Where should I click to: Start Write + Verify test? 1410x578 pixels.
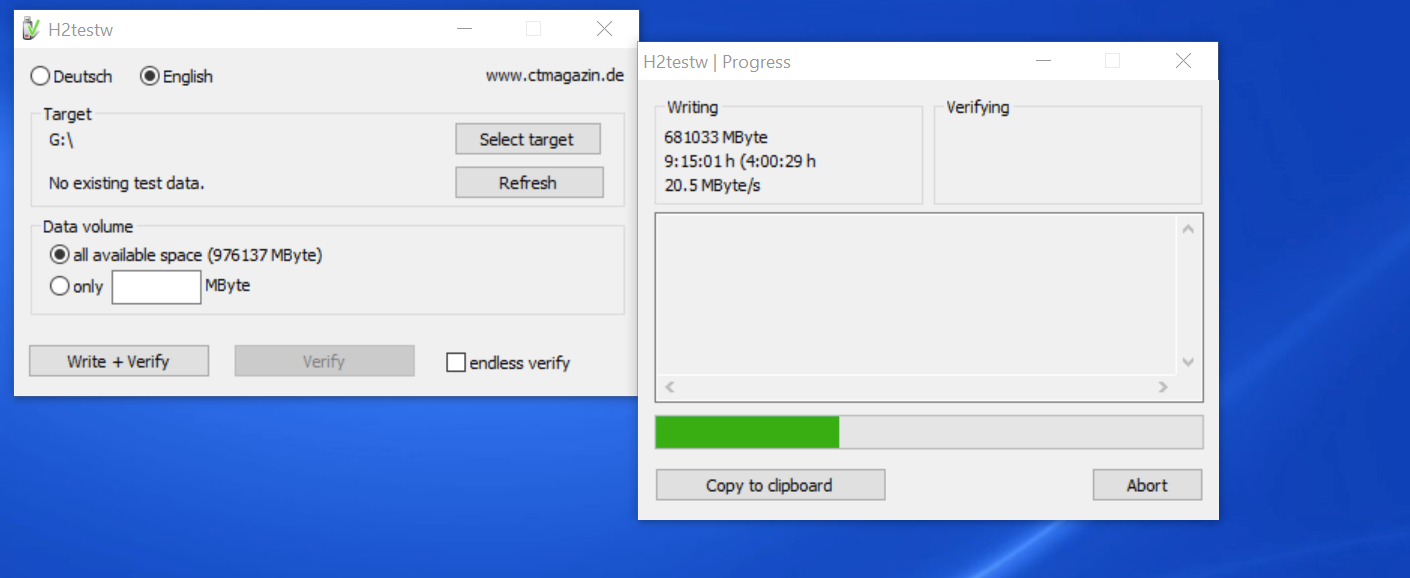pos(118,361)
